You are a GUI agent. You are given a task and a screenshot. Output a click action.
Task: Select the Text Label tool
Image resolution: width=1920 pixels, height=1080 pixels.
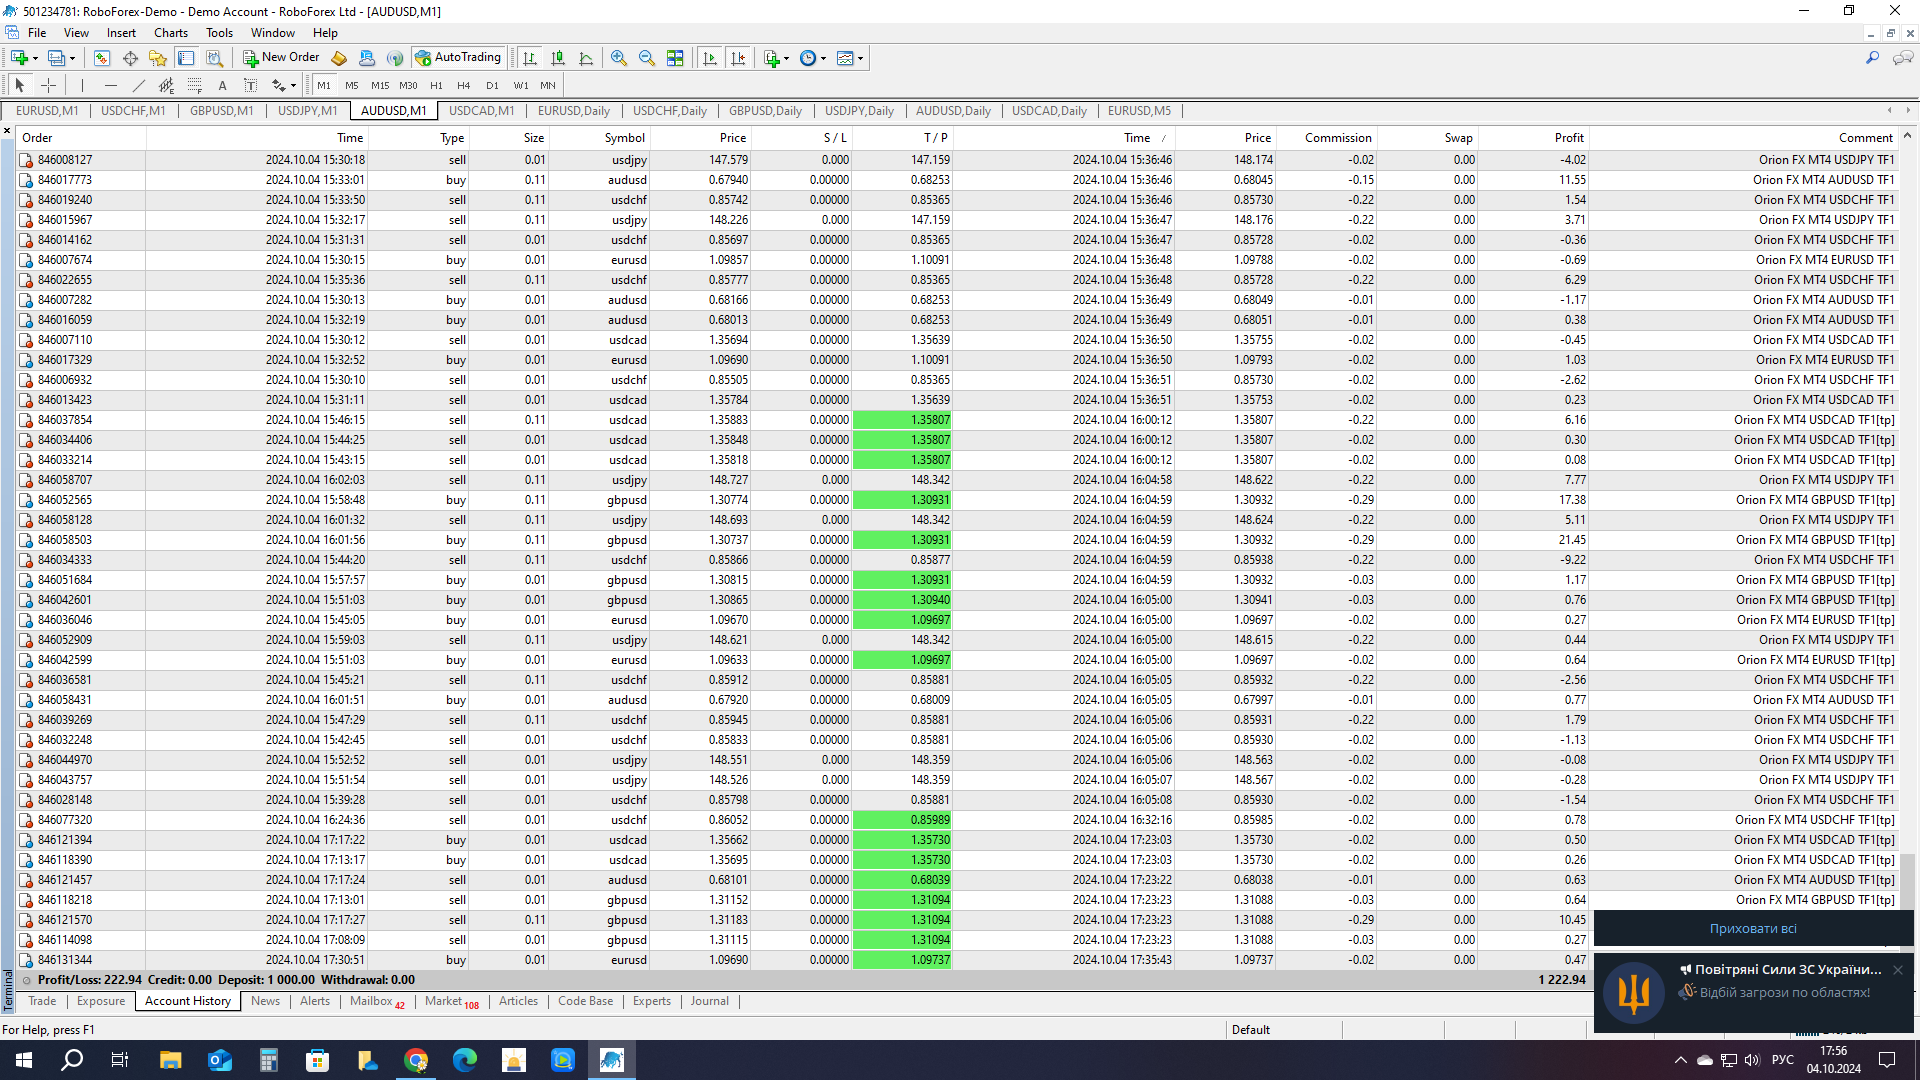(251, 85)
